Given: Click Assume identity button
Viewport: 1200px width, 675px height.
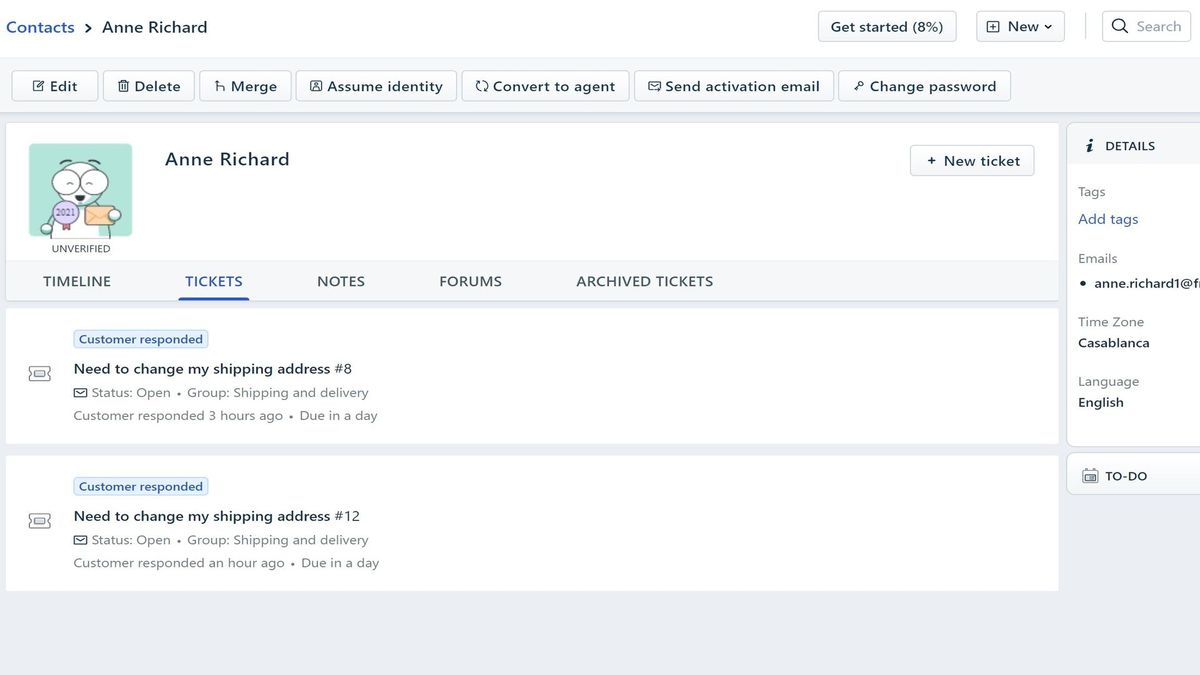Looking at the screenshot, I should pyautogui.click(x=376, y=86).
